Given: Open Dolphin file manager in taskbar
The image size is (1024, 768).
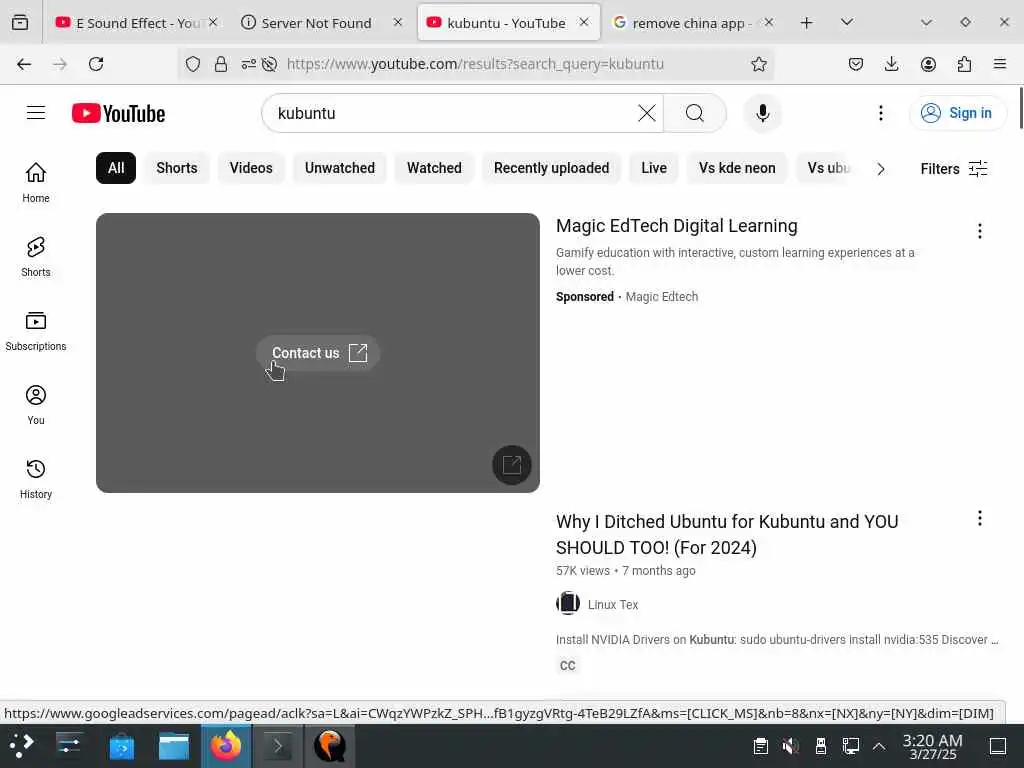Looking at the screenshot, I should pos(174,746).
